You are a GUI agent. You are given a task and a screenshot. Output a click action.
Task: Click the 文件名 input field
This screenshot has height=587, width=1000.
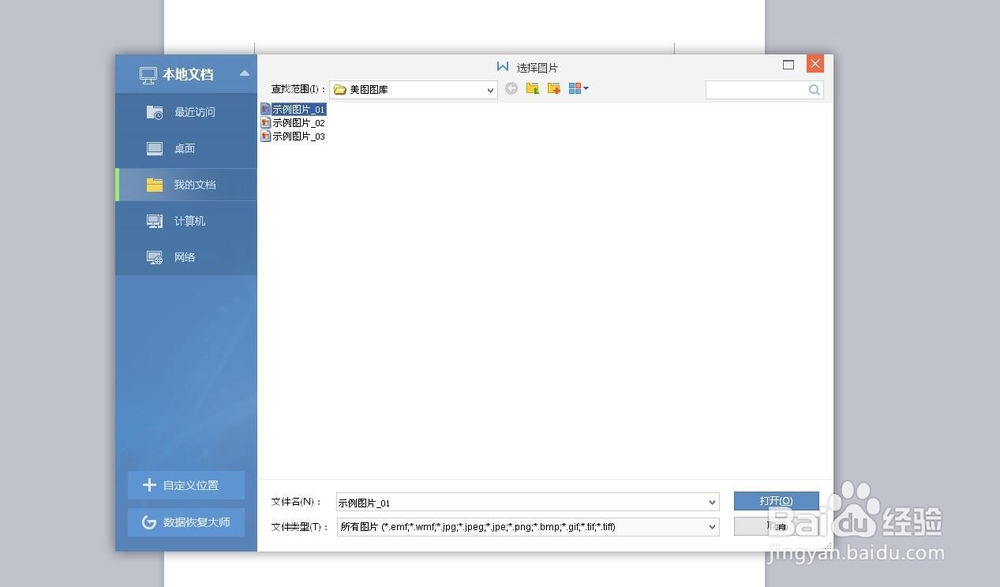coord(521,502)
